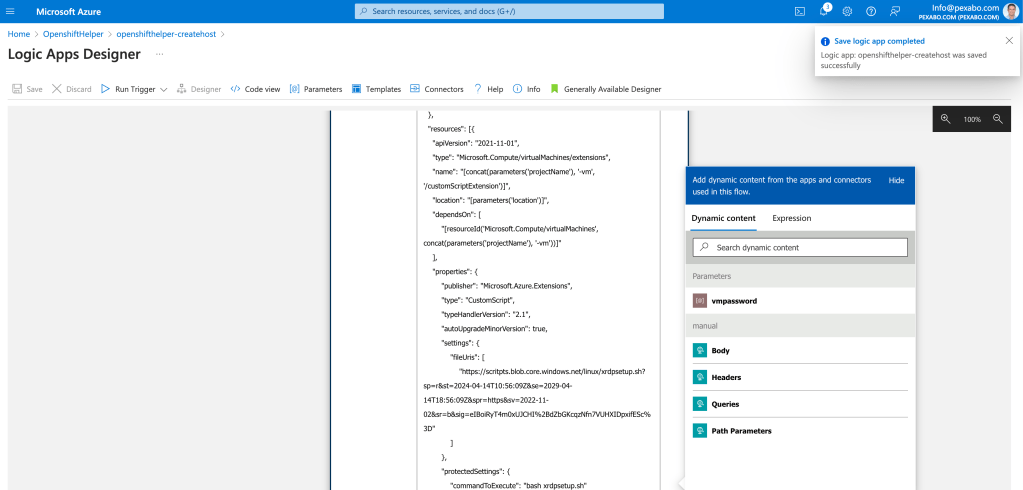Screen dimensions: 1023x490
Task: Click Info in the designer toolbar
Action: coord(527,89)
